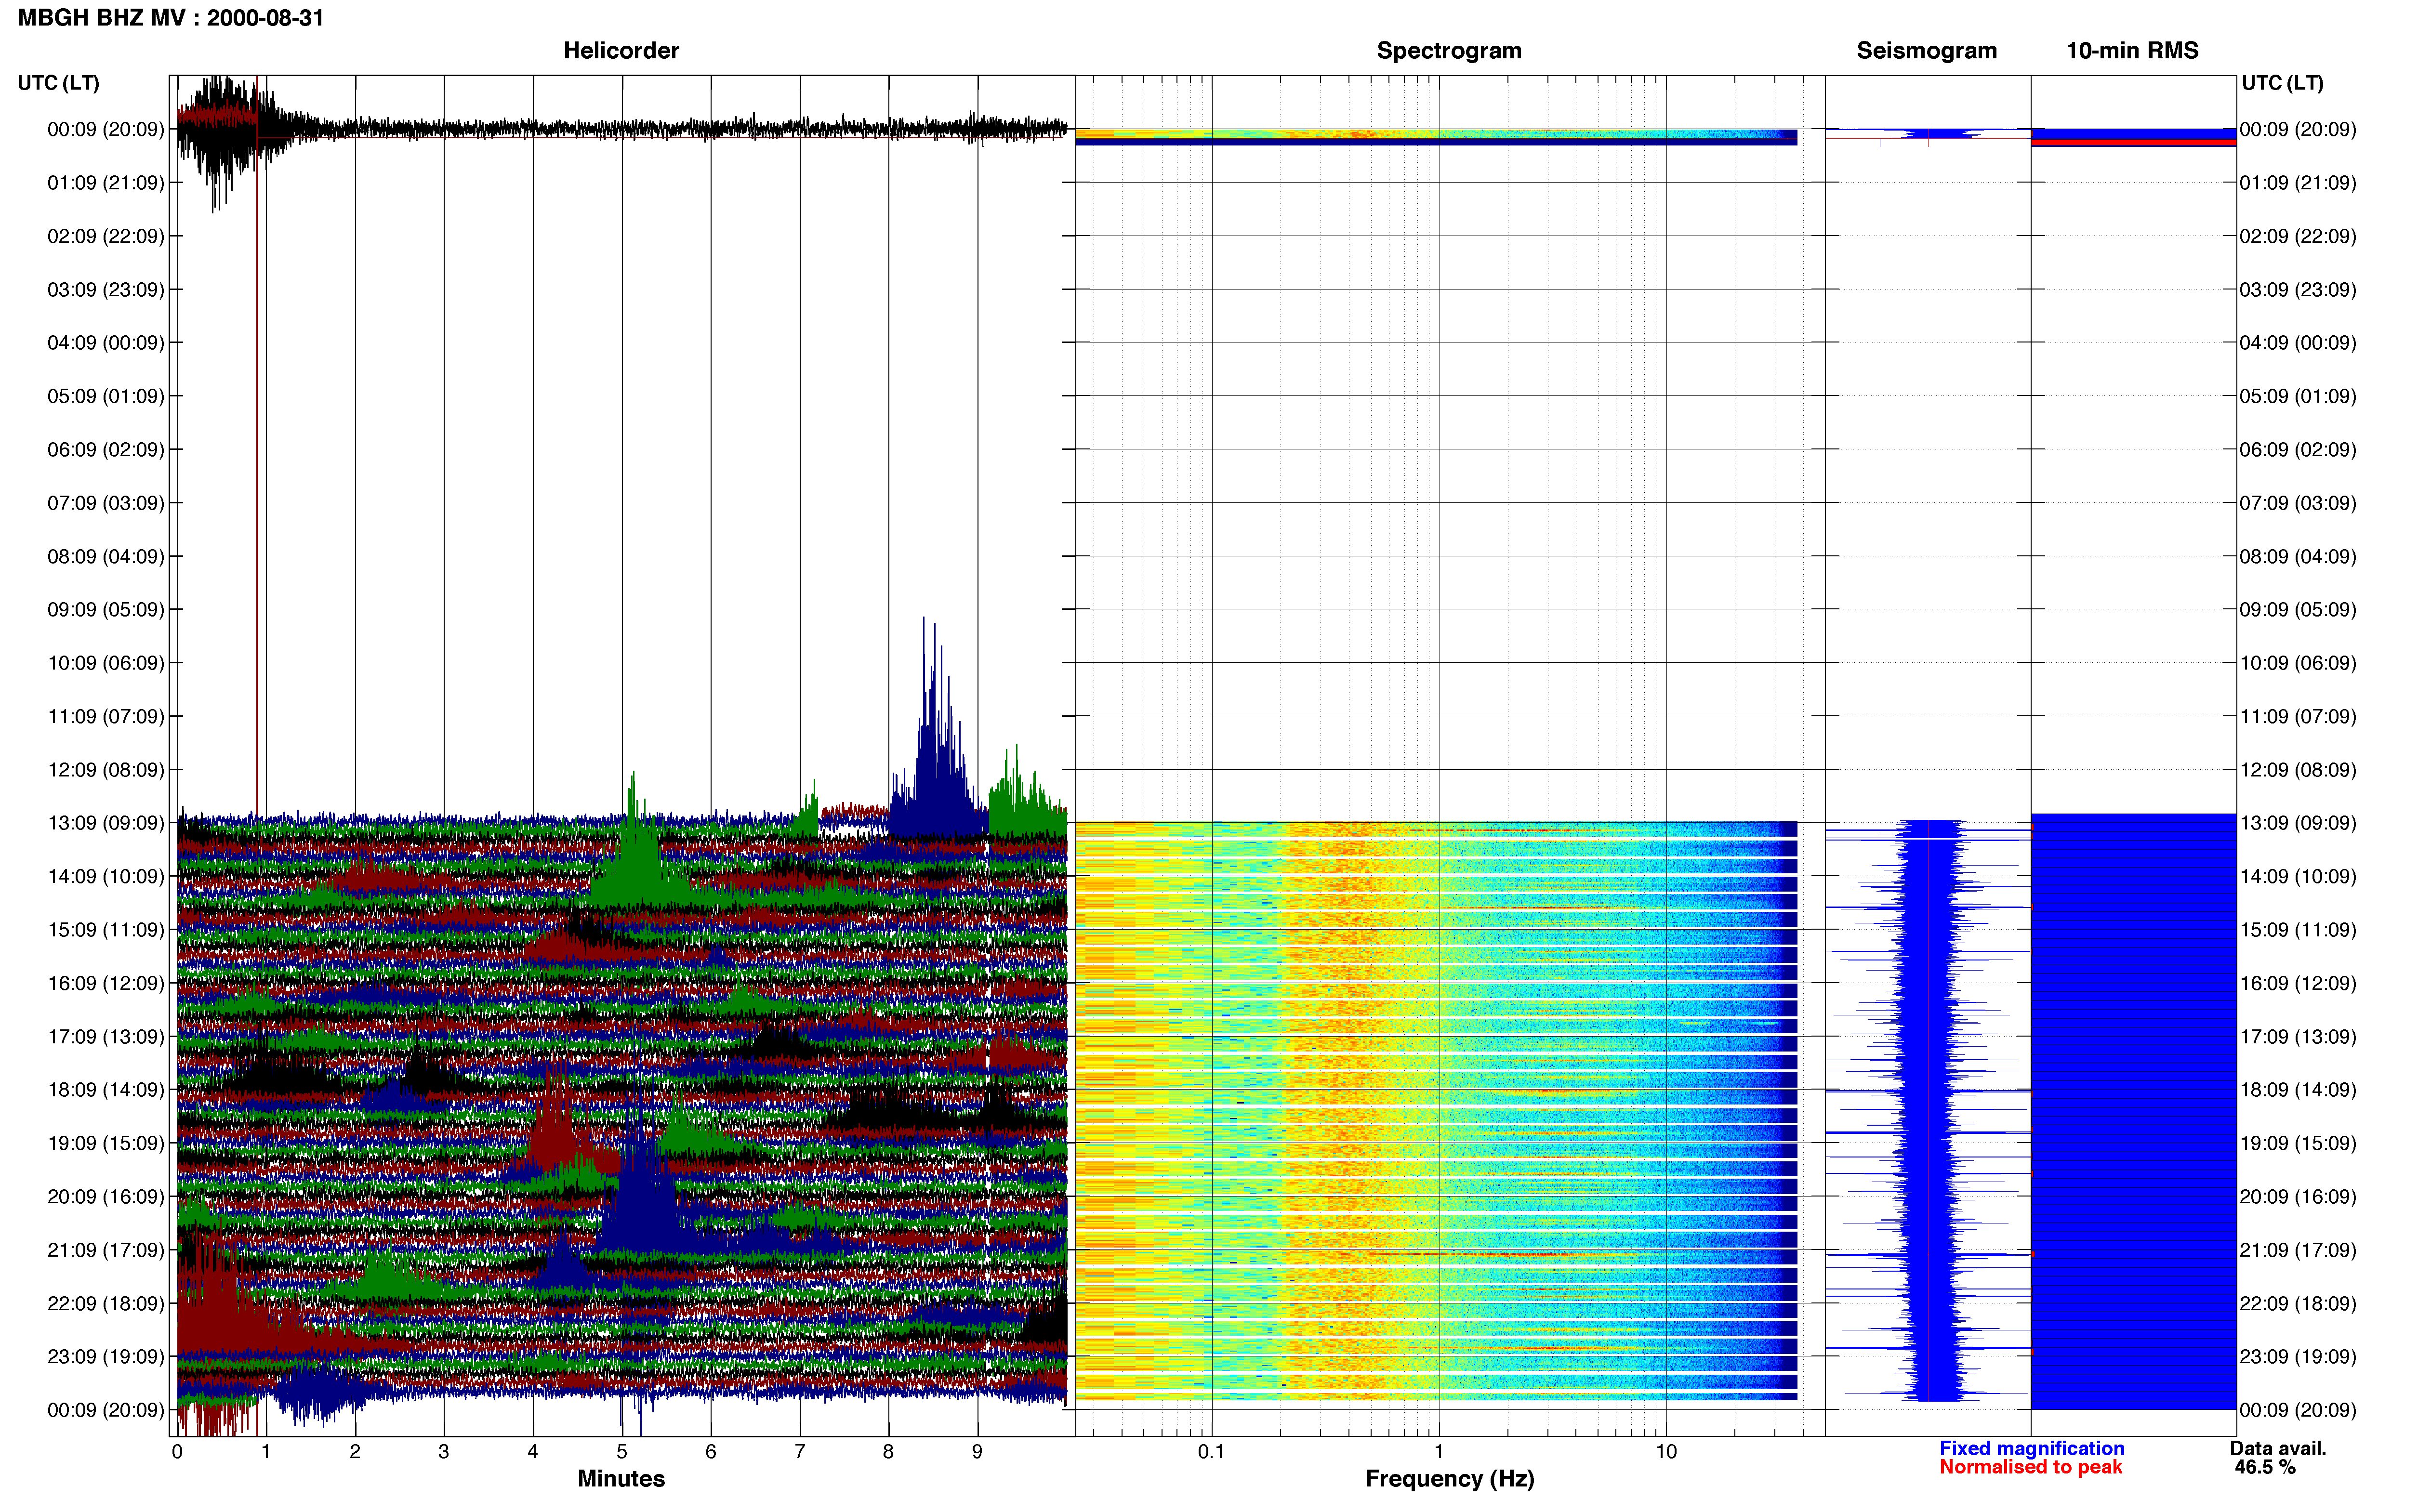Click the right 'UTC (LT)' axis label
The image size is (2418, 1512).
(x=2282, y=83)
